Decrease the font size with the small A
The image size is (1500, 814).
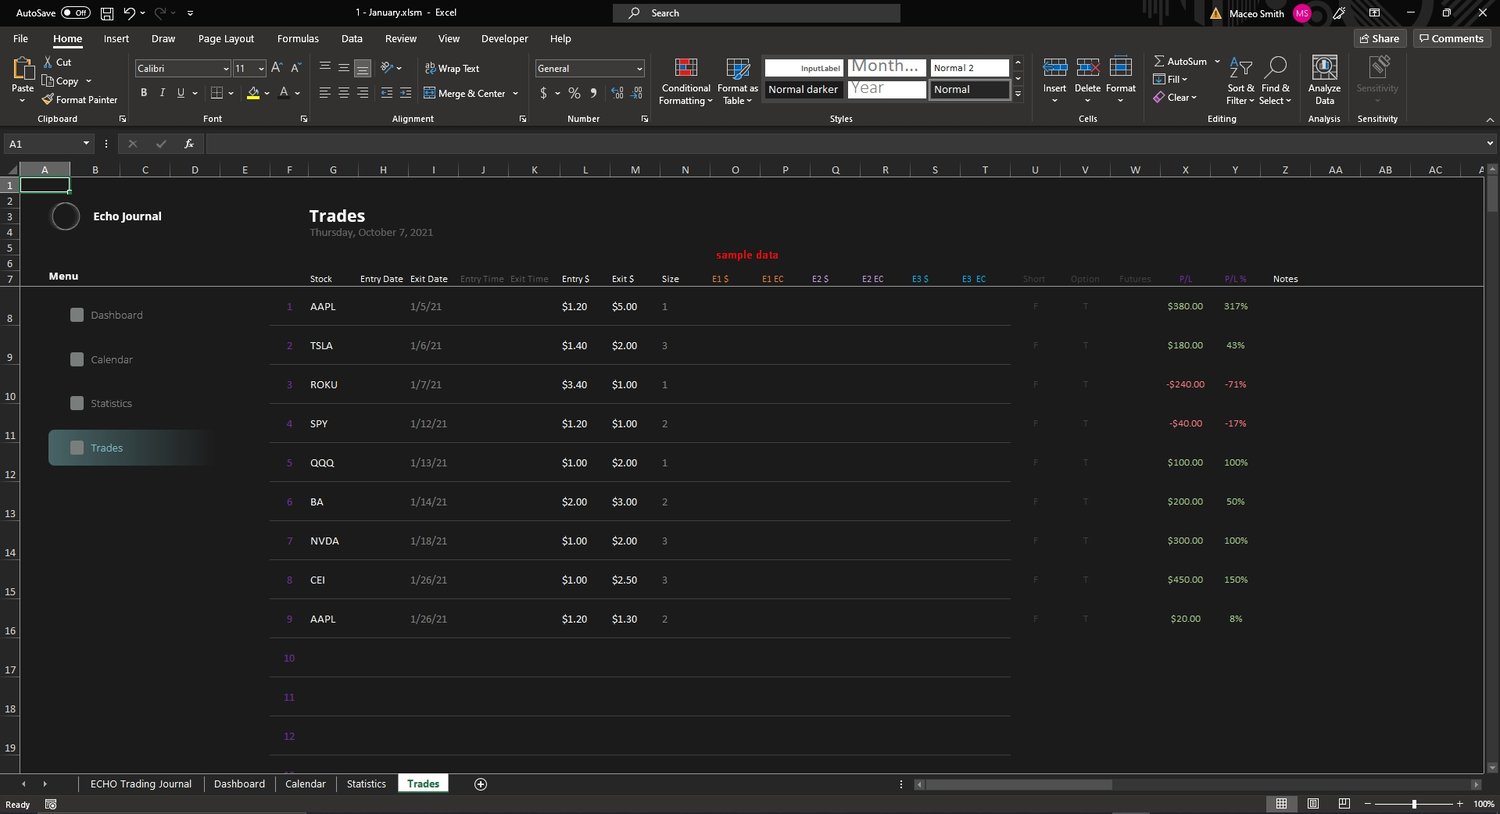[x=295, y=68]
